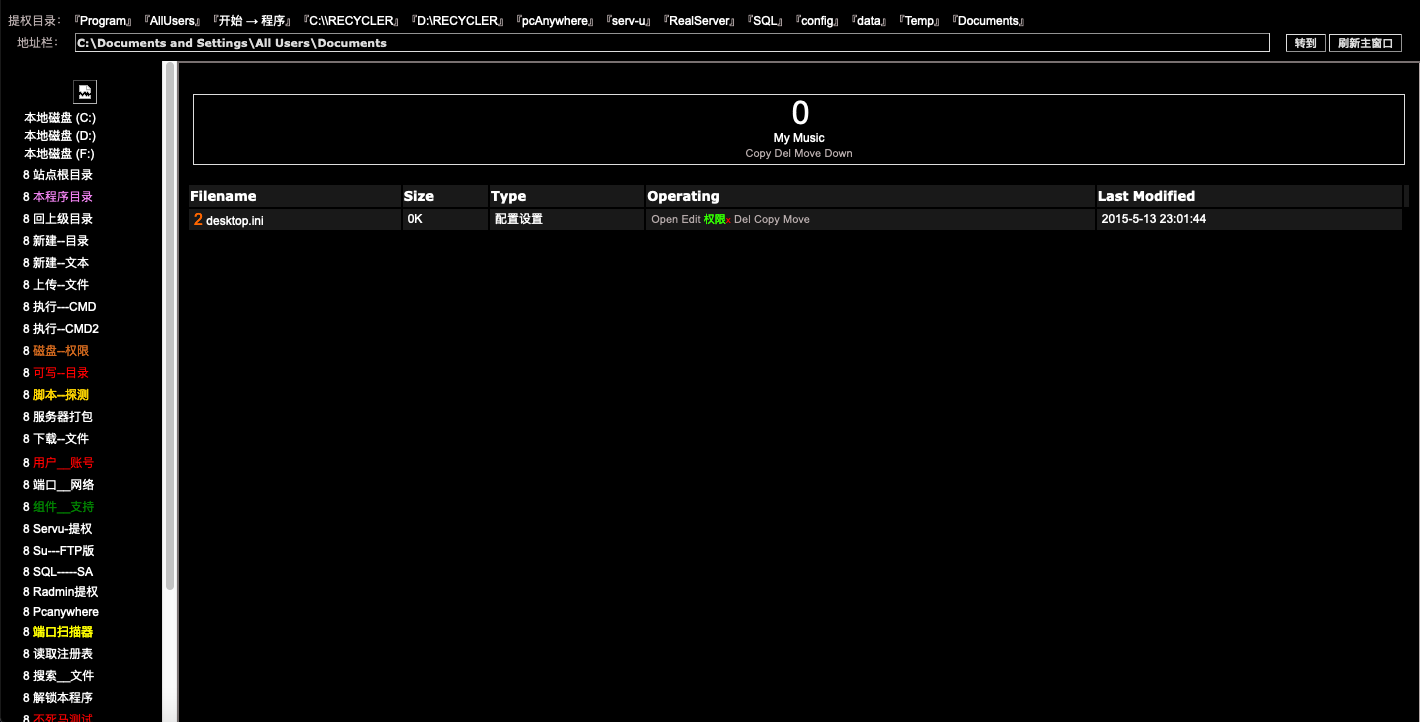Image resolution: width=1420 pixels, height=722 pixels.
Task: Click Del under My Music folder
Action: [x=783, y=154]
